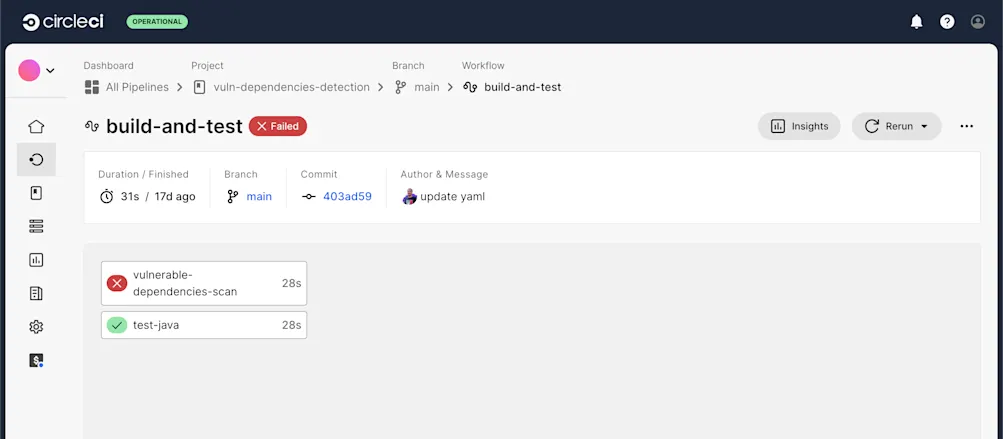Image resolution: width=1003 pixels, height=439 pixels.
Task: Click the green check icon on test-java
Action: (117, 325)
